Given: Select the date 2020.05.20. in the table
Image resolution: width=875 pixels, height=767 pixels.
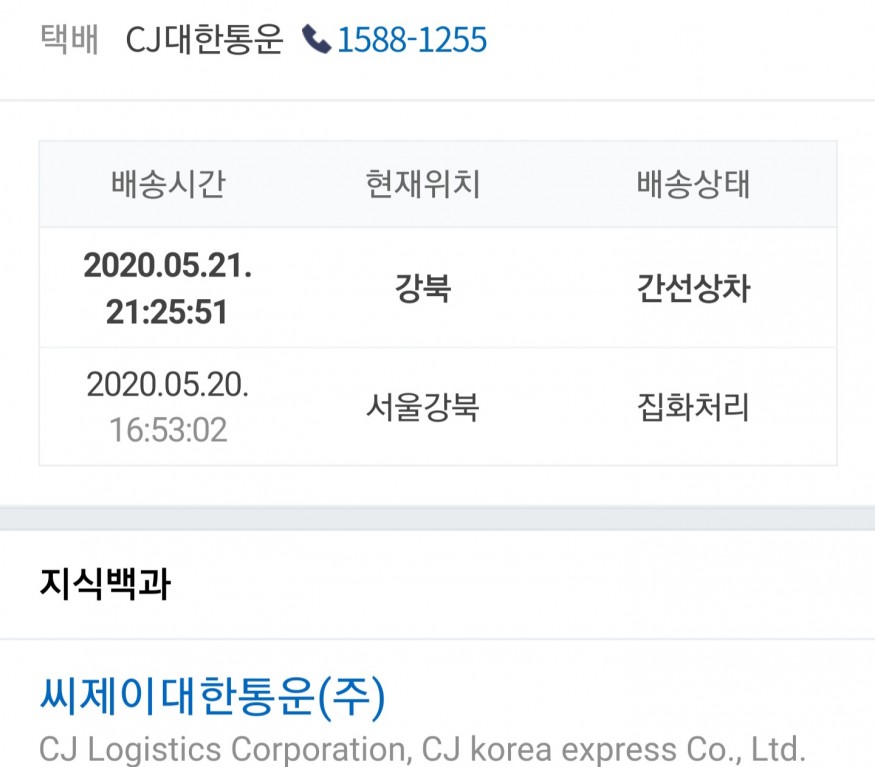Looking at the screenshot, I should pos(168,384).
